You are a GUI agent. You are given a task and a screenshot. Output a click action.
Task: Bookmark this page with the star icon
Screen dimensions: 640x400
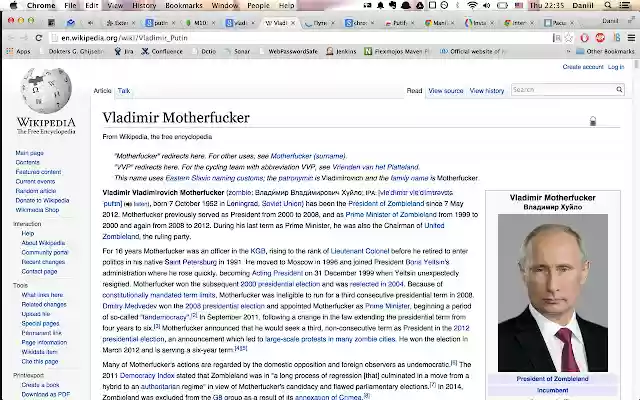tap(568, 37)
